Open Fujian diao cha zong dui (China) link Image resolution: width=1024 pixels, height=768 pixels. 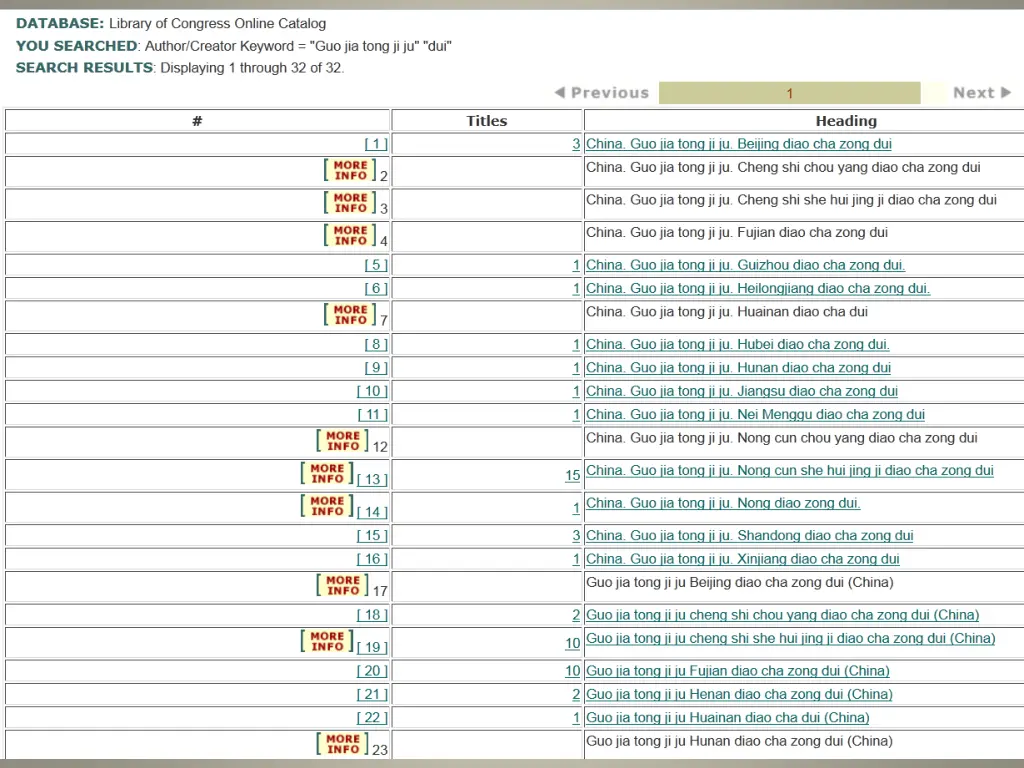point(737,671)
